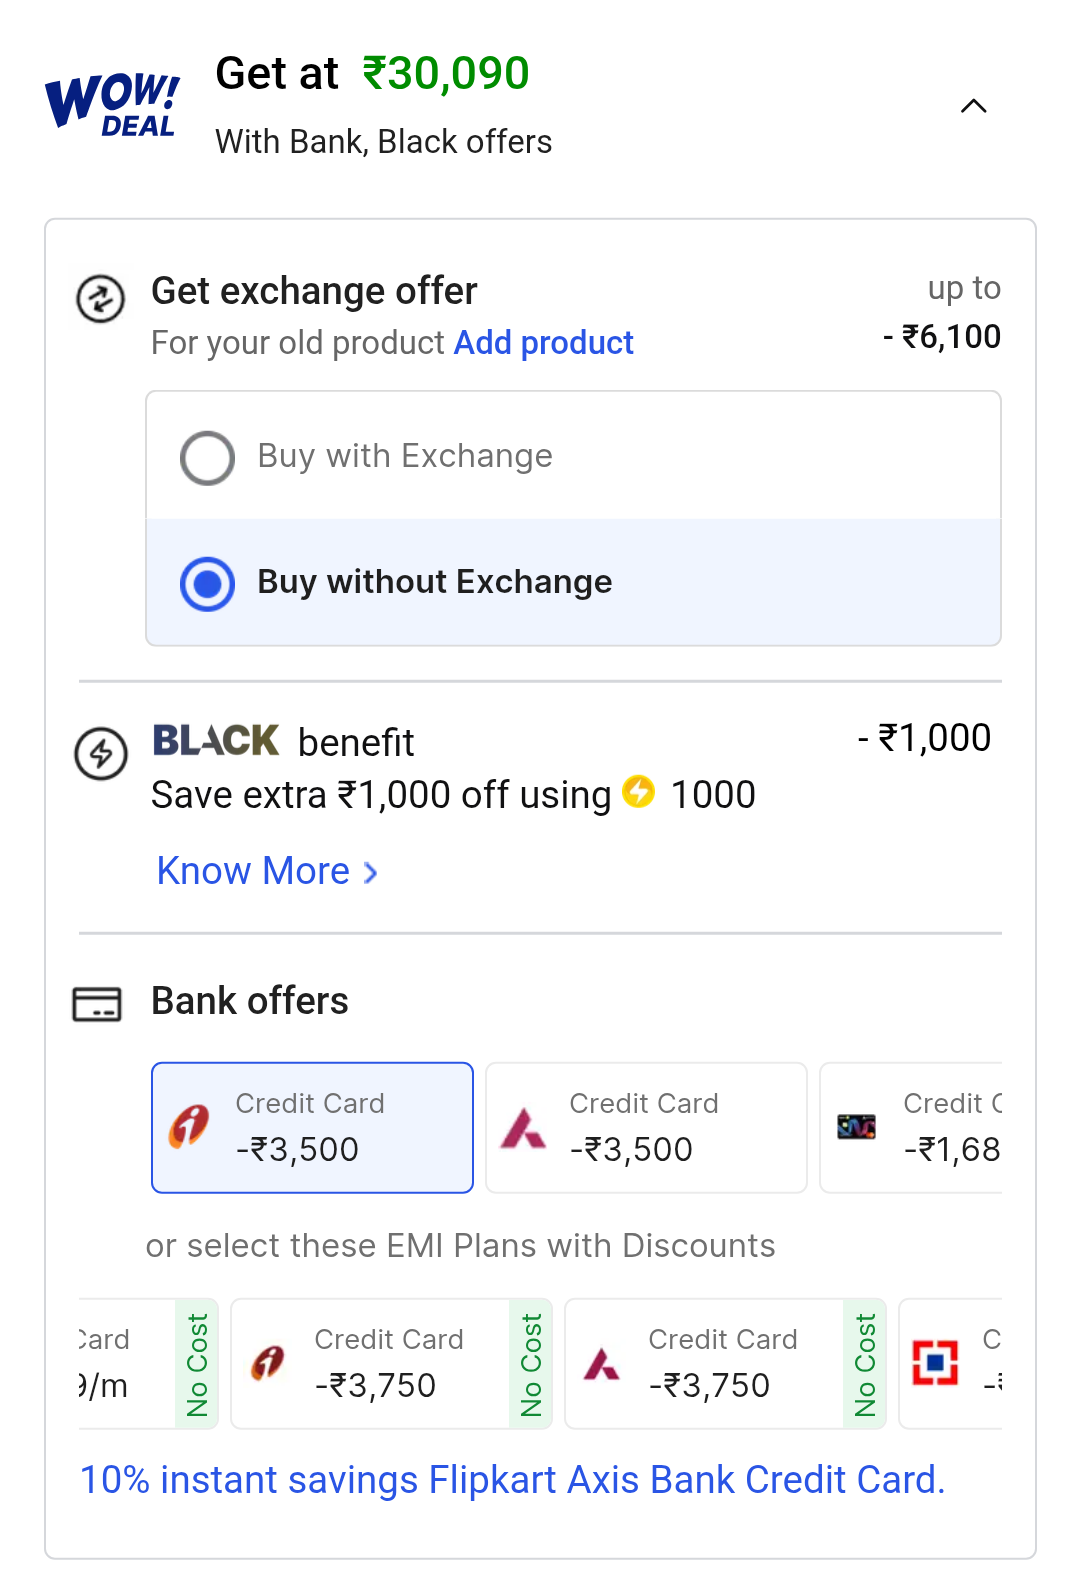This screenshot has height=1592, width=1080.
Task: Select Buy with Exchange radio button
Action: point(208,458)
